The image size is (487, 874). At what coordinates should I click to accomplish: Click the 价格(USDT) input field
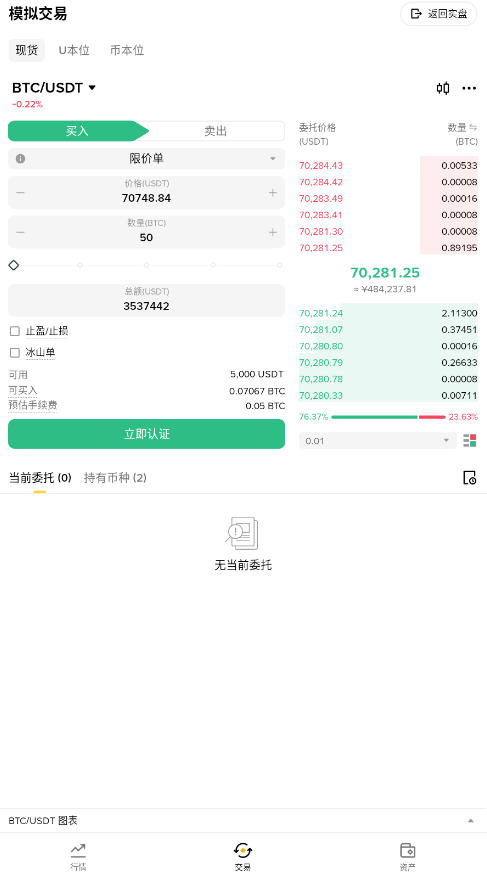point(147,193)
